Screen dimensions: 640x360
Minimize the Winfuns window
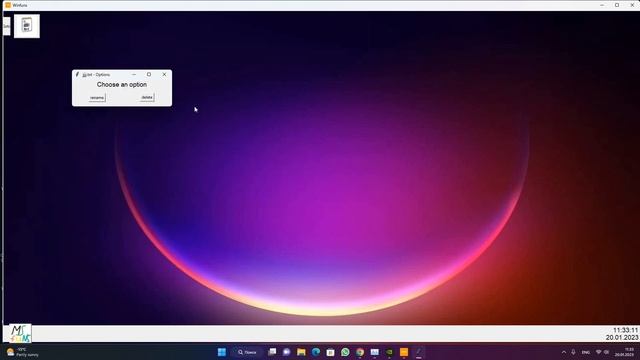click(x=602, y=5)
